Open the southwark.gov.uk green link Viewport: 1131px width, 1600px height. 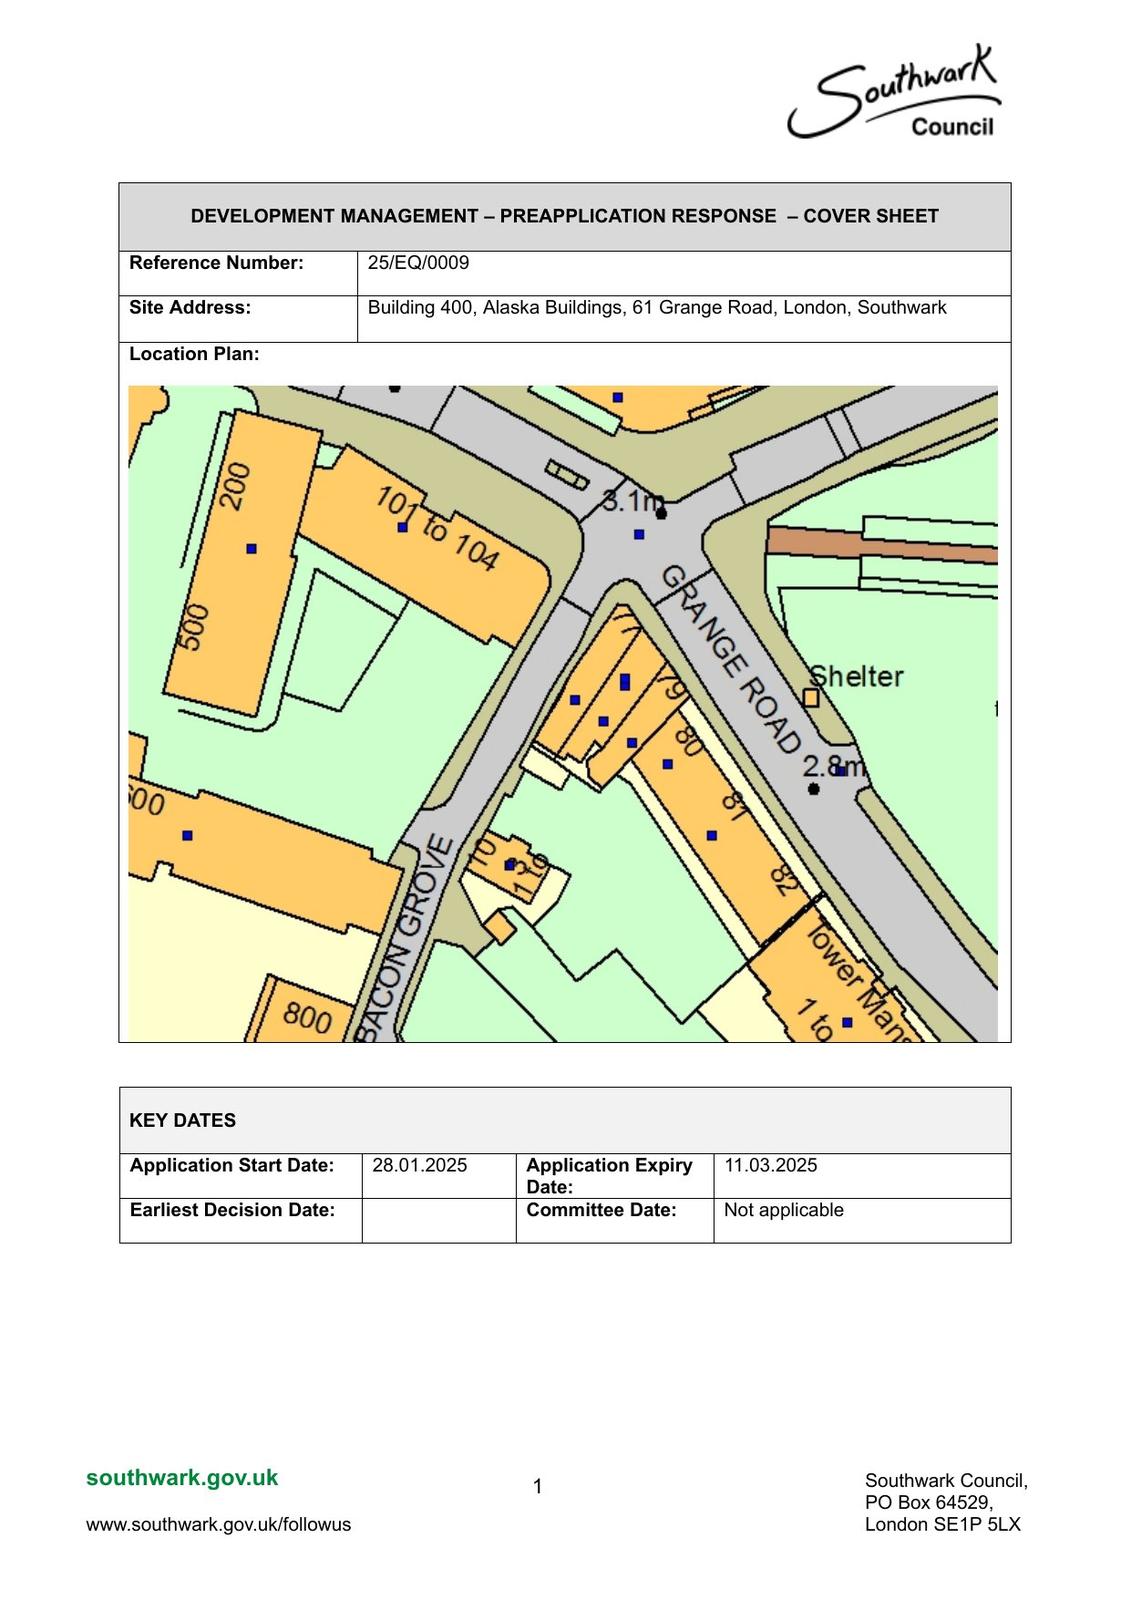[x=182, y=1478]
